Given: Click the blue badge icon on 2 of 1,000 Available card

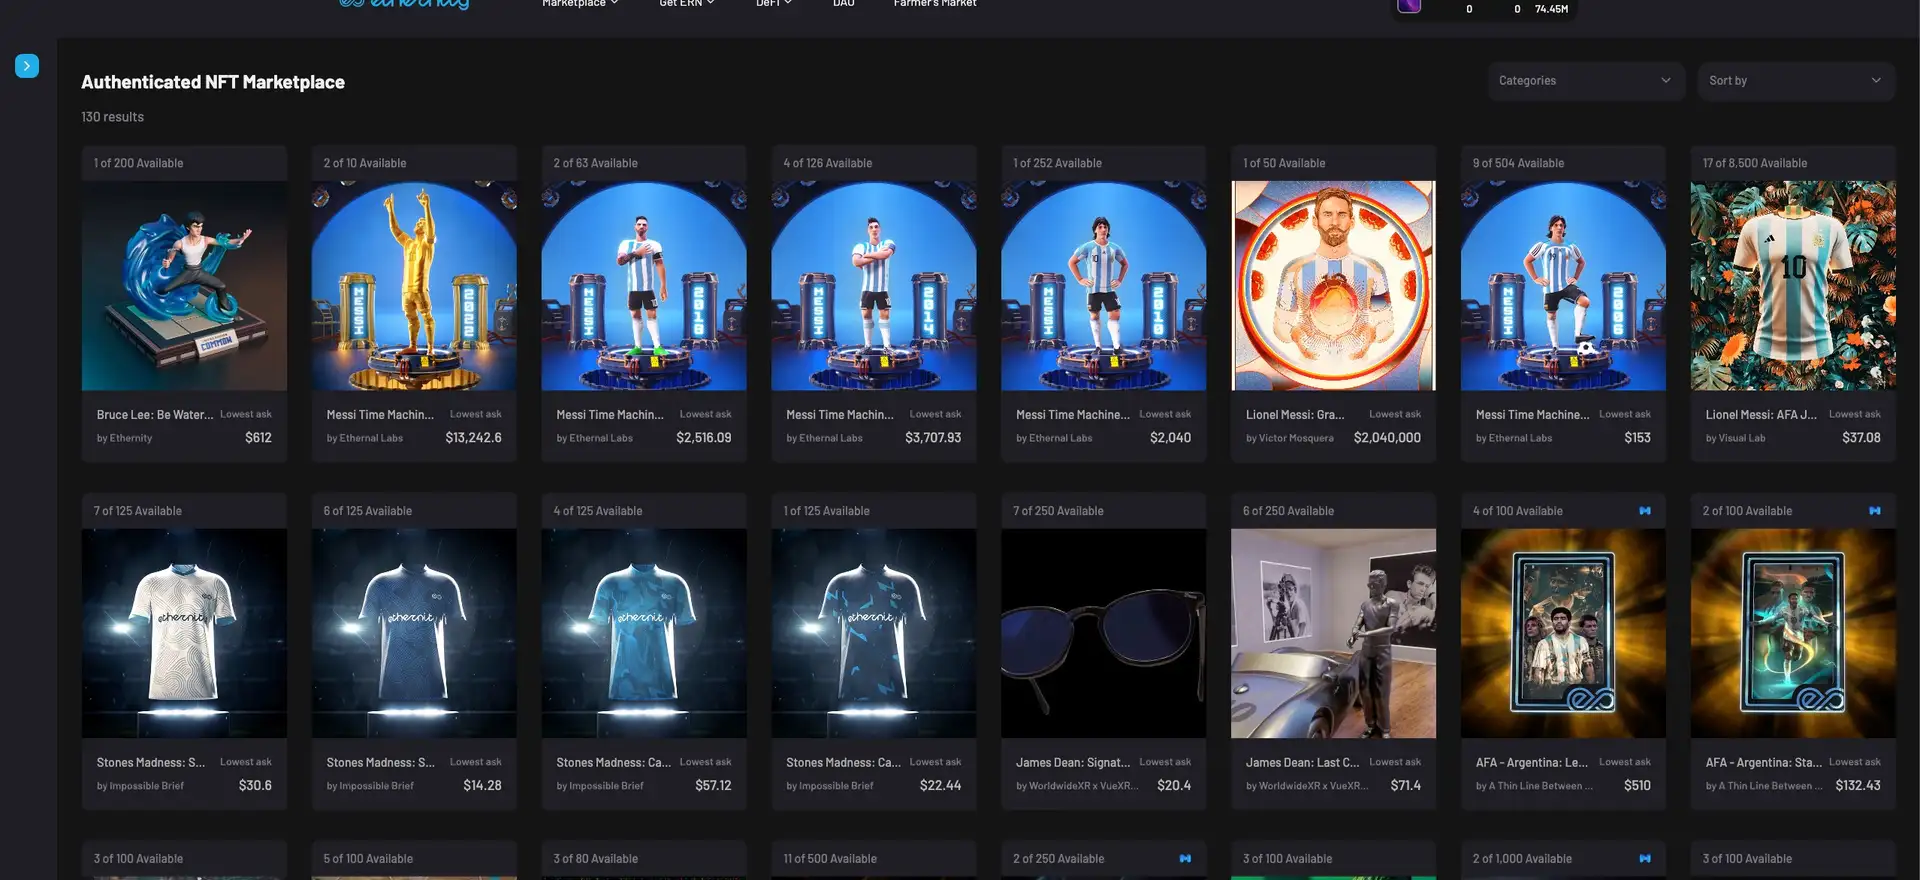Looking at the screenshot, I should click(1645, 859).
